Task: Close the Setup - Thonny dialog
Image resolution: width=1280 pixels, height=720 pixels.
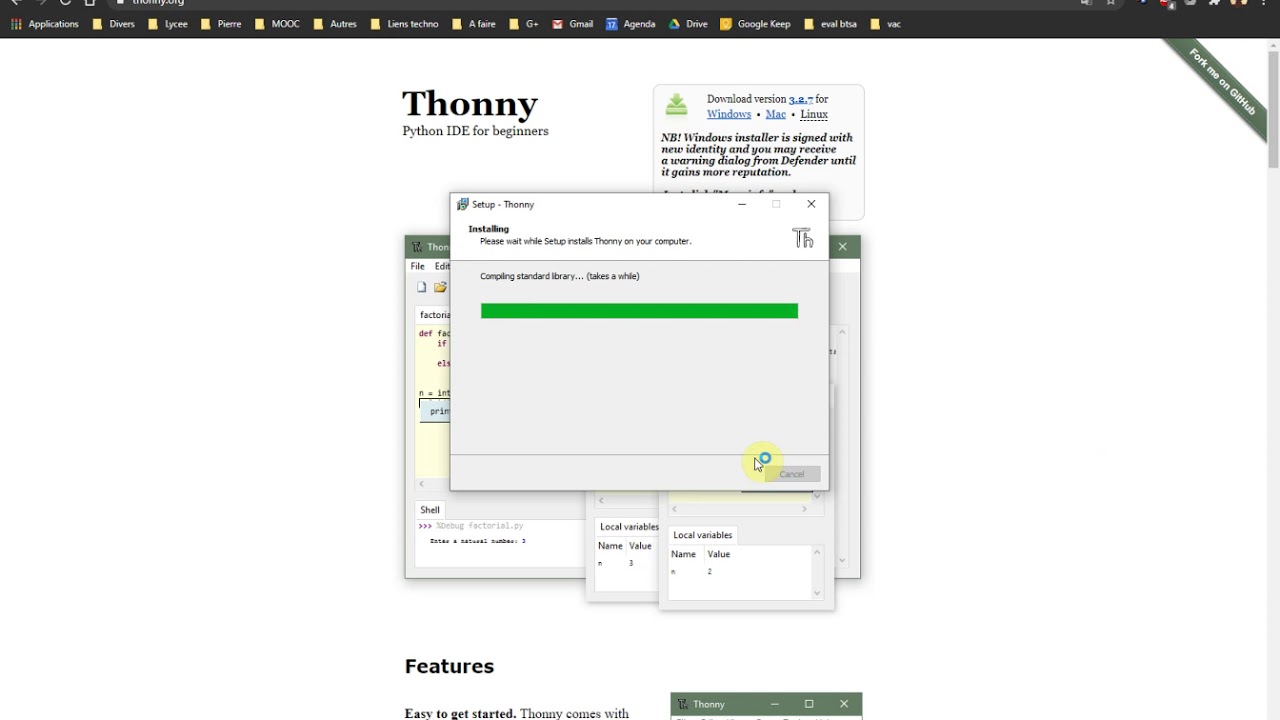Action: (811, 204)
